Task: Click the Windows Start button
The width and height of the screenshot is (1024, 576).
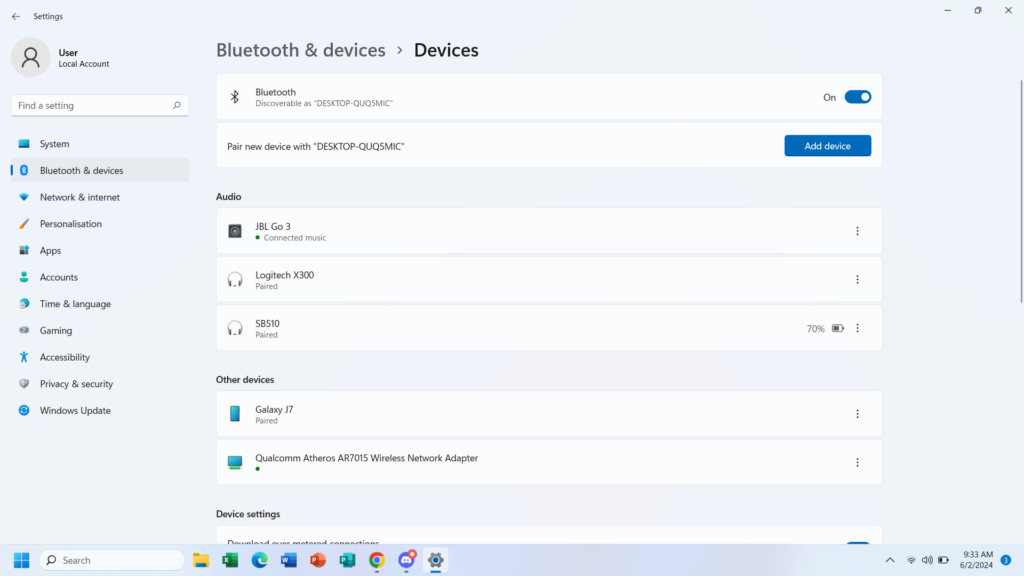Action: coord(21,560)
